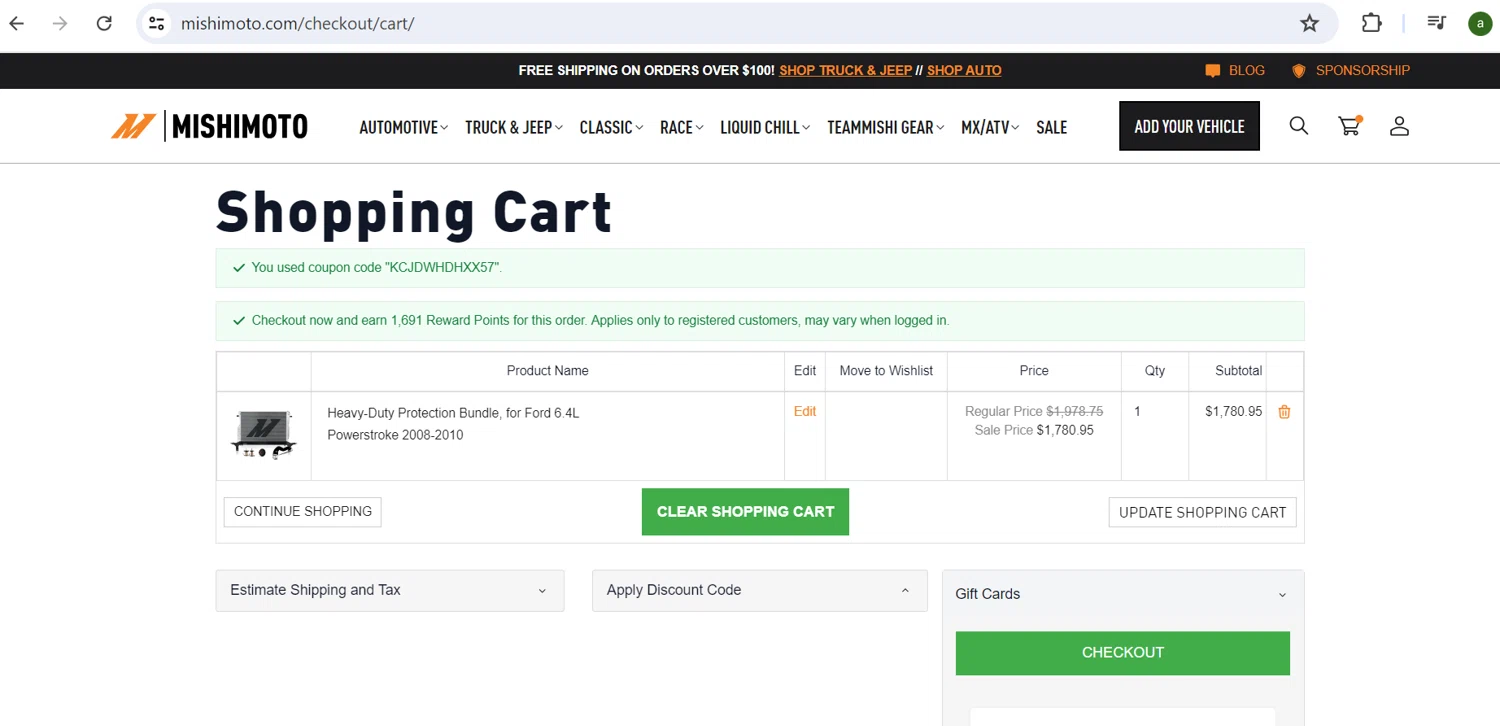1500x726 pixels.
Task: Click the Add Your Vehicle button
Action: click(x=1189, y=126)
